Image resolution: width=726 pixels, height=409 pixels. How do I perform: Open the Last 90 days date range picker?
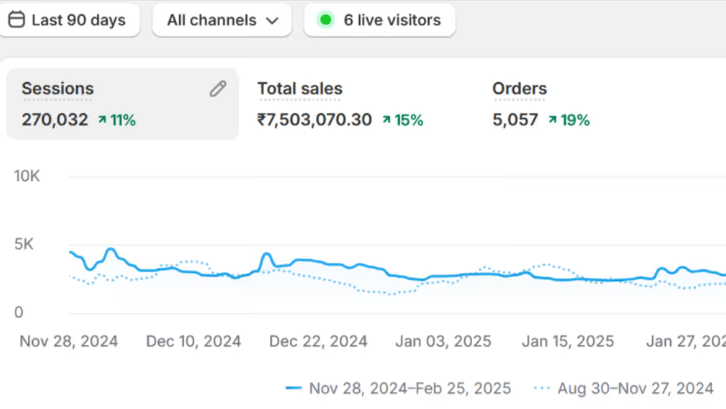(x=70, y=20)
